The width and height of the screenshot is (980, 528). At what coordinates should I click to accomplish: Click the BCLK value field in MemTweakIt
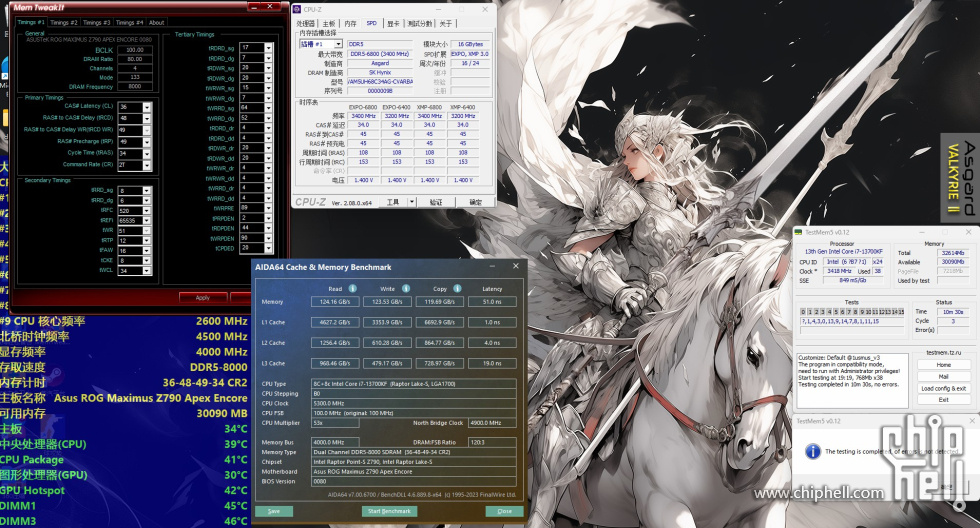click(135, 50)
